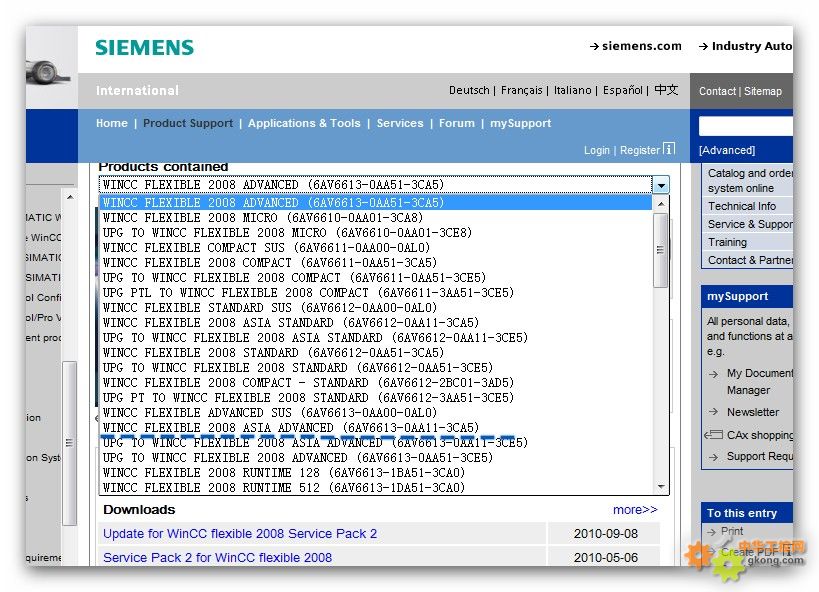Switch language to Italiano
Image resolution: width=819 pixels, height=592 pixels.
click(x=572, y=90)
